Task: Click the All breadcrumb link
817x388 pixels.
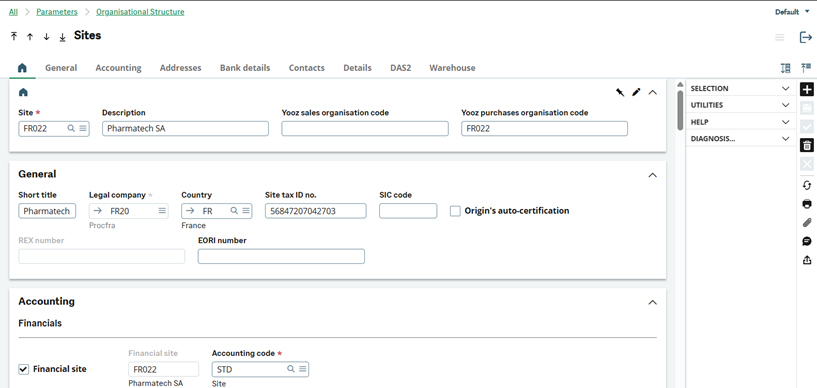Action: pos(13,11)
